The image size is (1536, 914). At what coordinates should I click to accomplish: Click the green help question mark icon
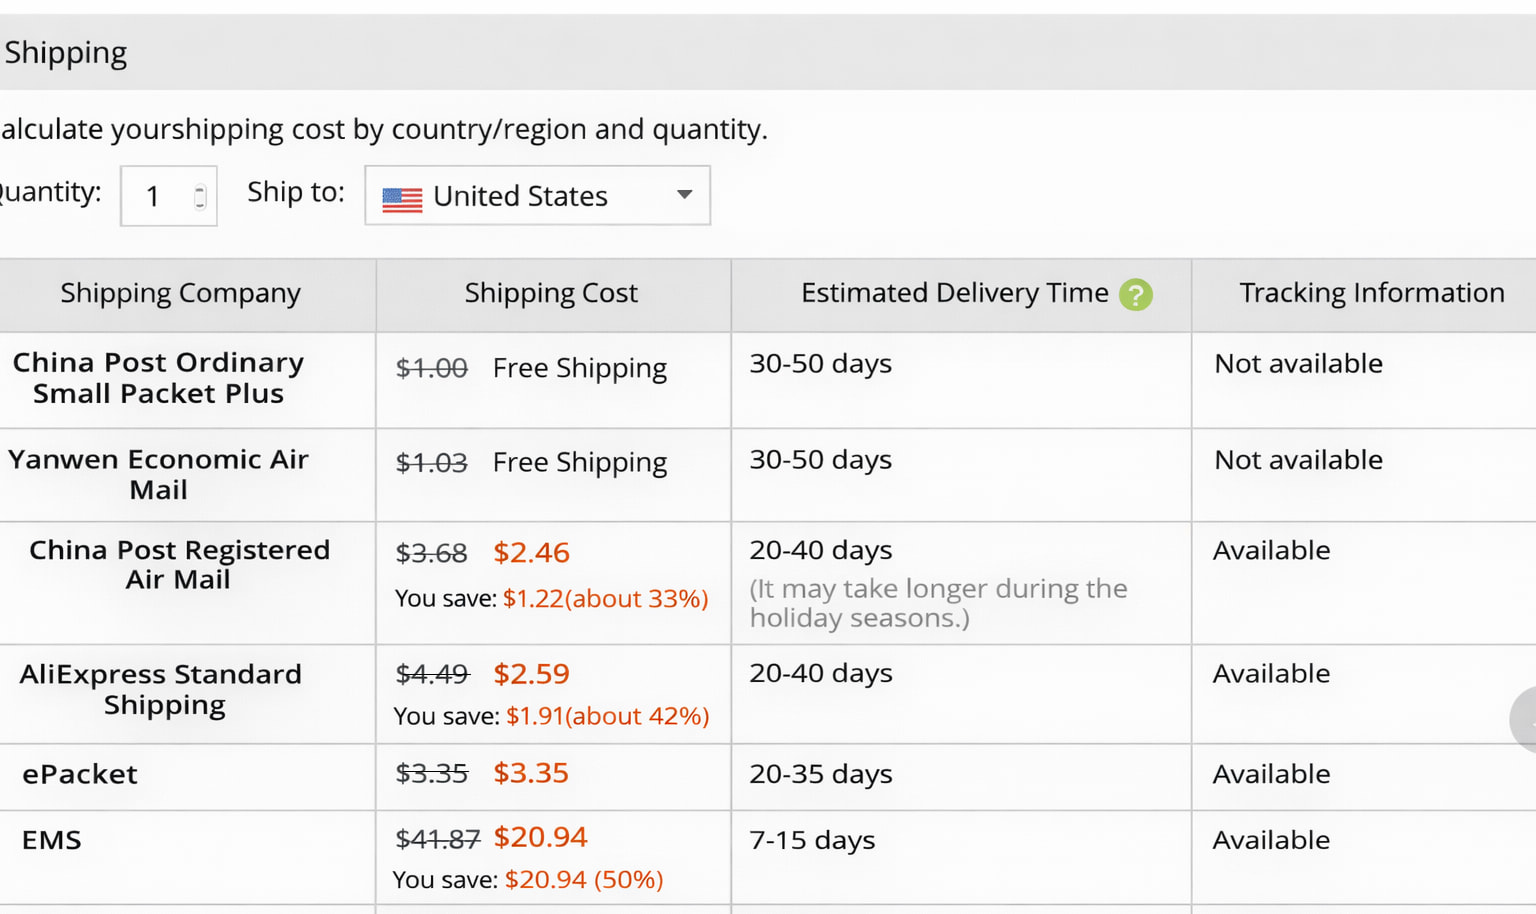coord(1135,294)
